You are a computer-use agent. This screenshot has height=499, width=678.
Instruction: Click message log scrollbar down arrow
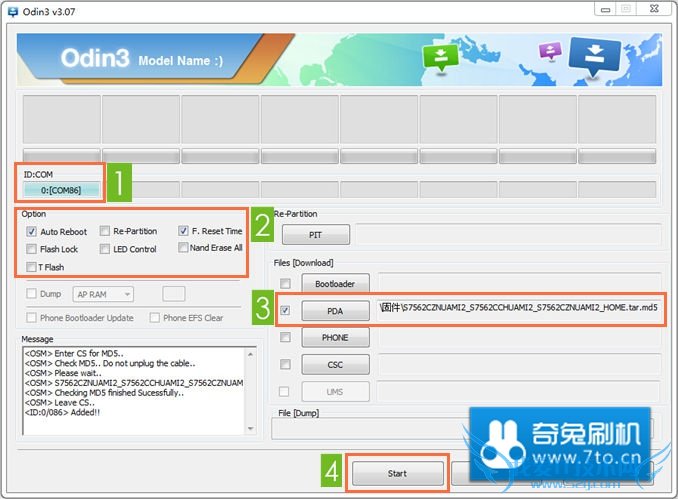coord(250,429)
